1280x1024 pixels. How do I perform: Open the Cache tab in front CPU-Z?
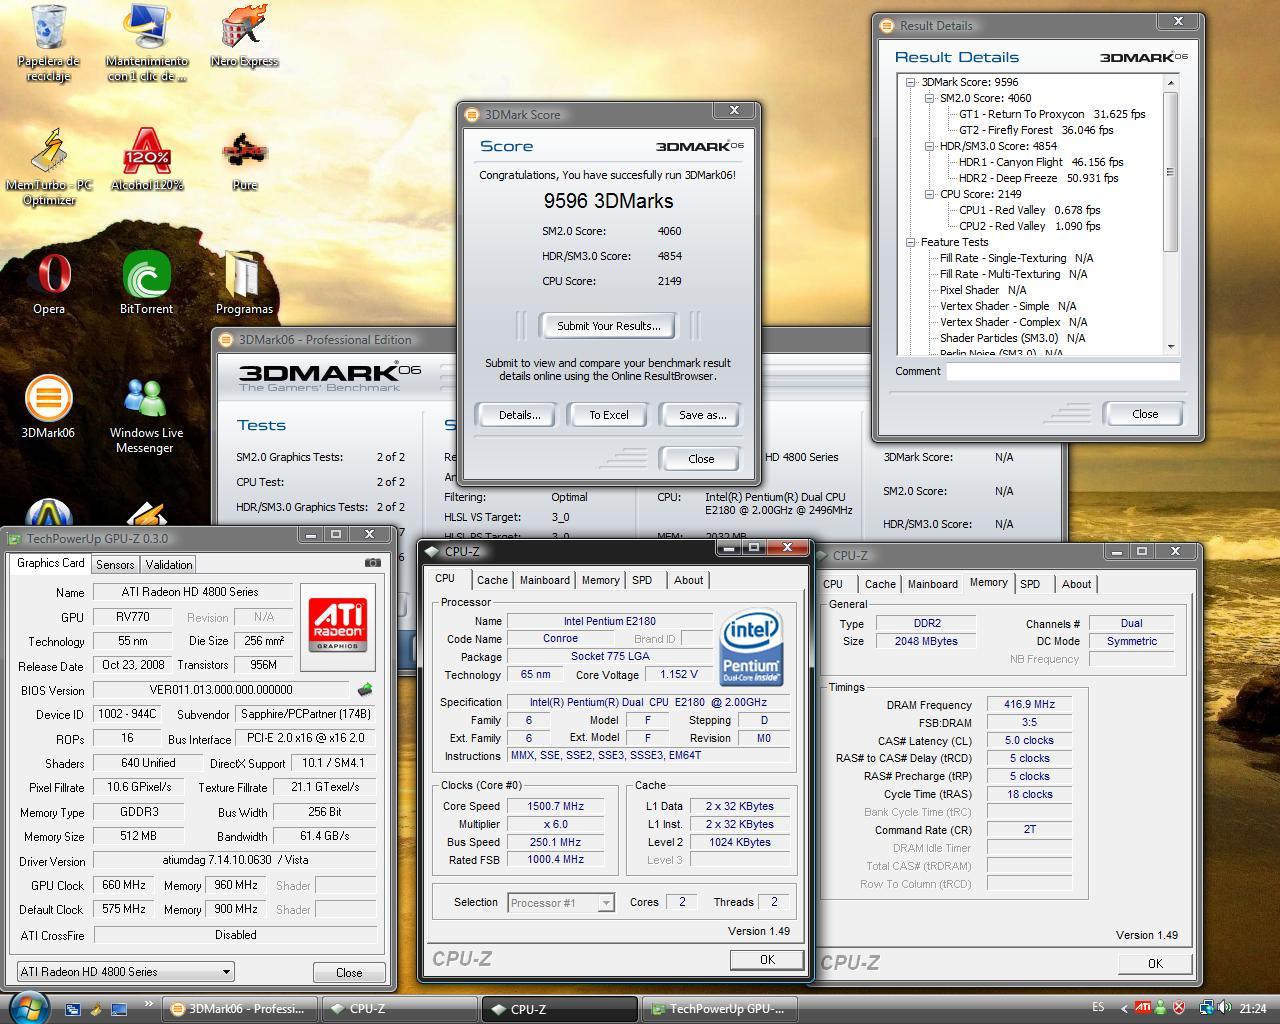[x=492, y=580]
